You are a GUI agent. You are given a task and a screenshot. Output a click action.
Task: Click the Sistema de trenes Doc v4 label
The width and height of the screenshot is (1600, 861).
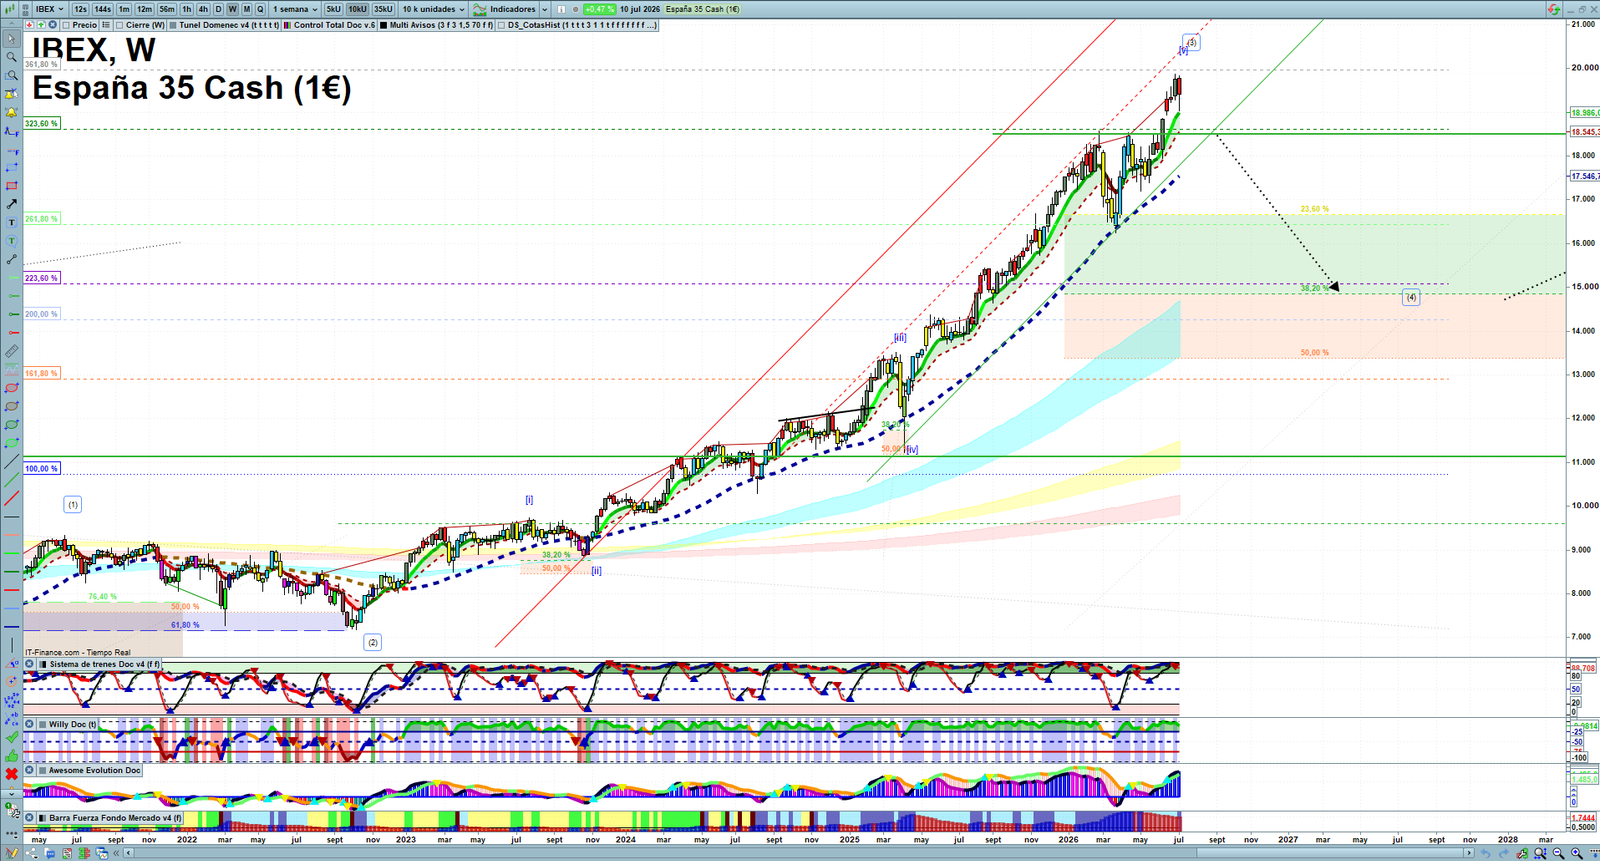pyautogui.click(x=104, y=664)
